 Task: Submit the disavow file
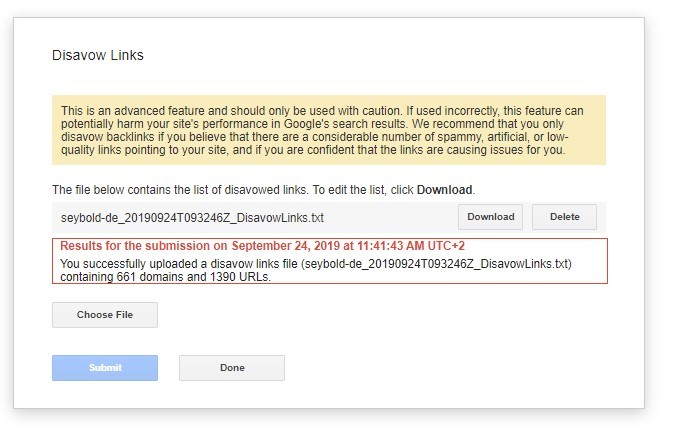[105, 368]
